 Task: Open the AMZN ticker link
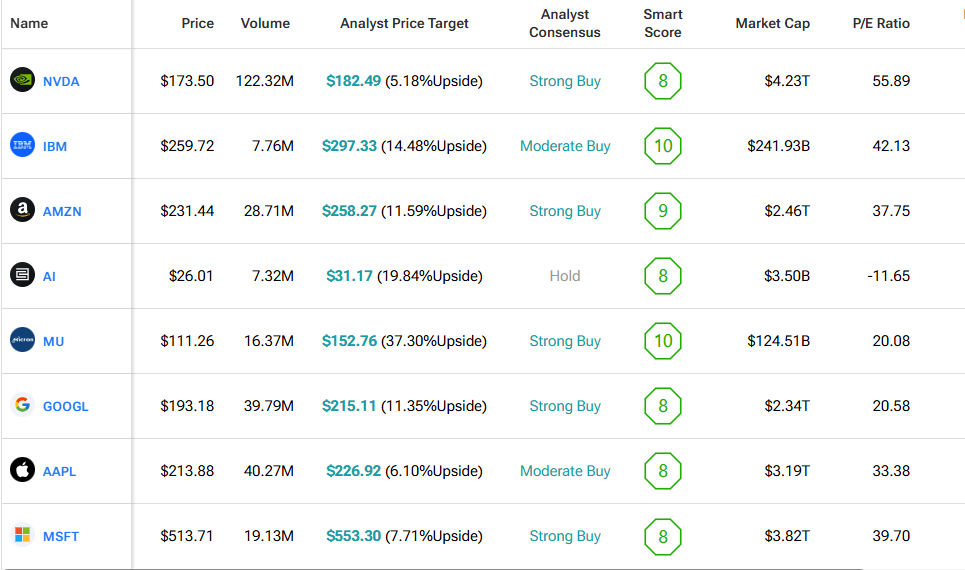pos(62,211)
